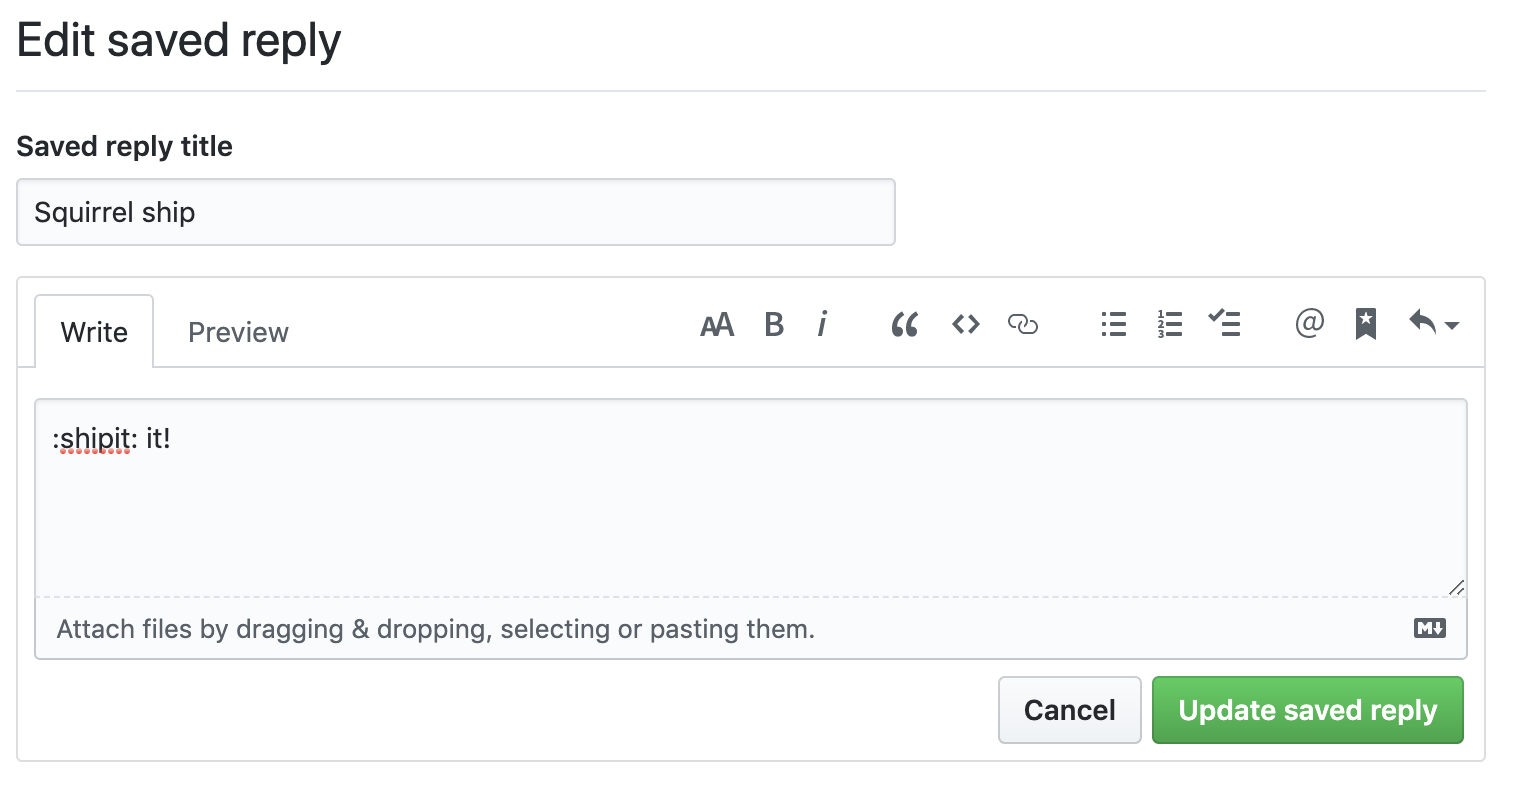Click the Cancel button
Image resolution: width=1522 pixels, height=786 pixels.
[1069, 710]
